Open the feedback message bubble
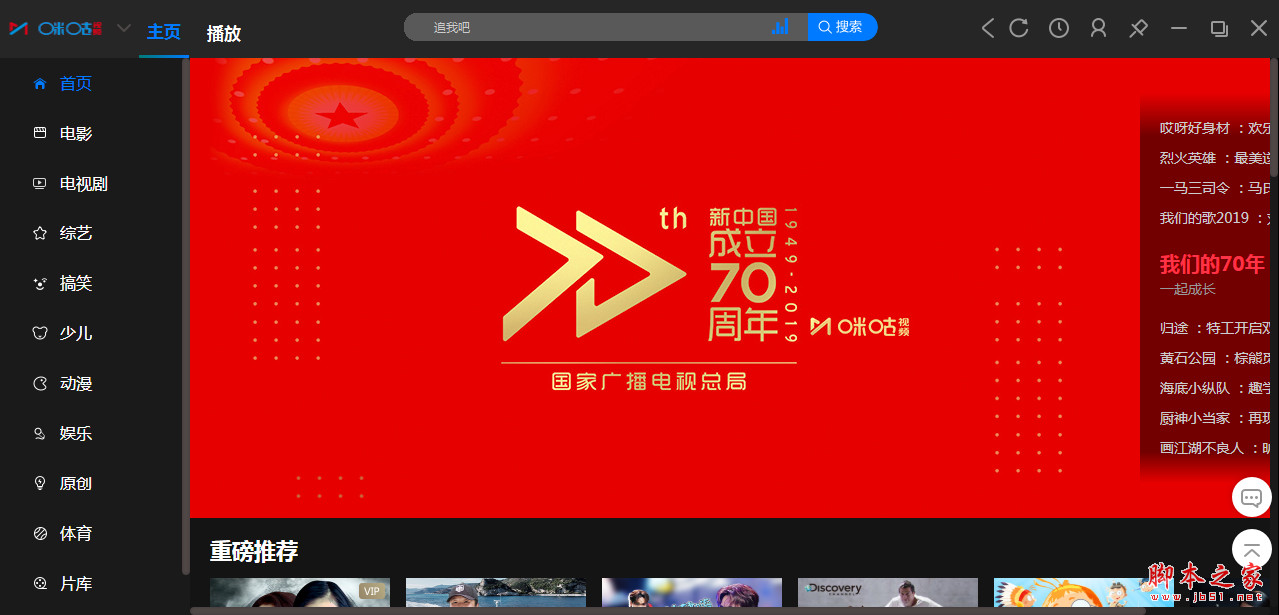1279x615 pixels. click(x=1251, y=497)
